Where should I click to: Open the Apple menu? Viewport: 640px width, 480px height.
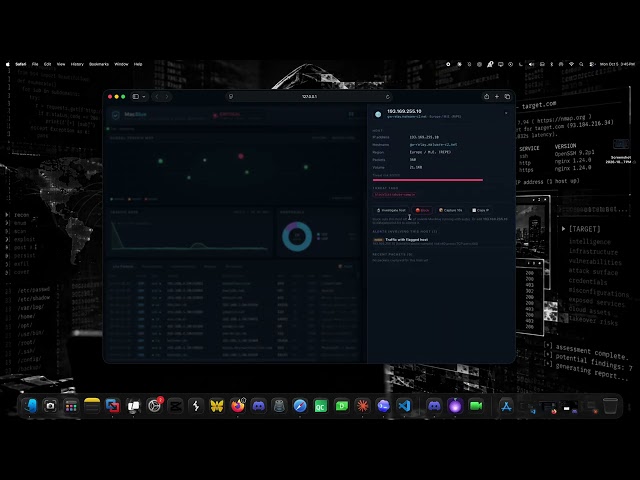pos(8,64)
